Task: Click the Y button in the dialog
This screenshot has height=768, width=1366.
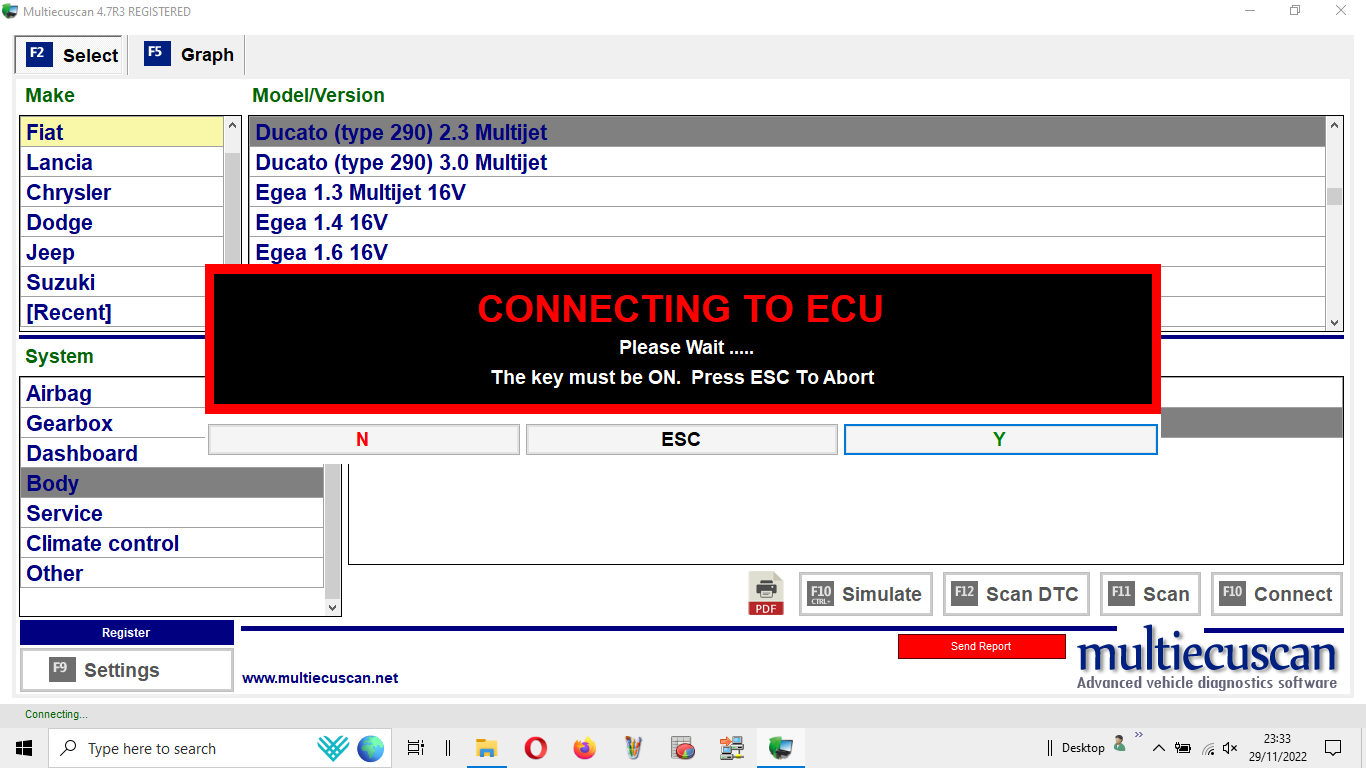Action: [1000, 439]
